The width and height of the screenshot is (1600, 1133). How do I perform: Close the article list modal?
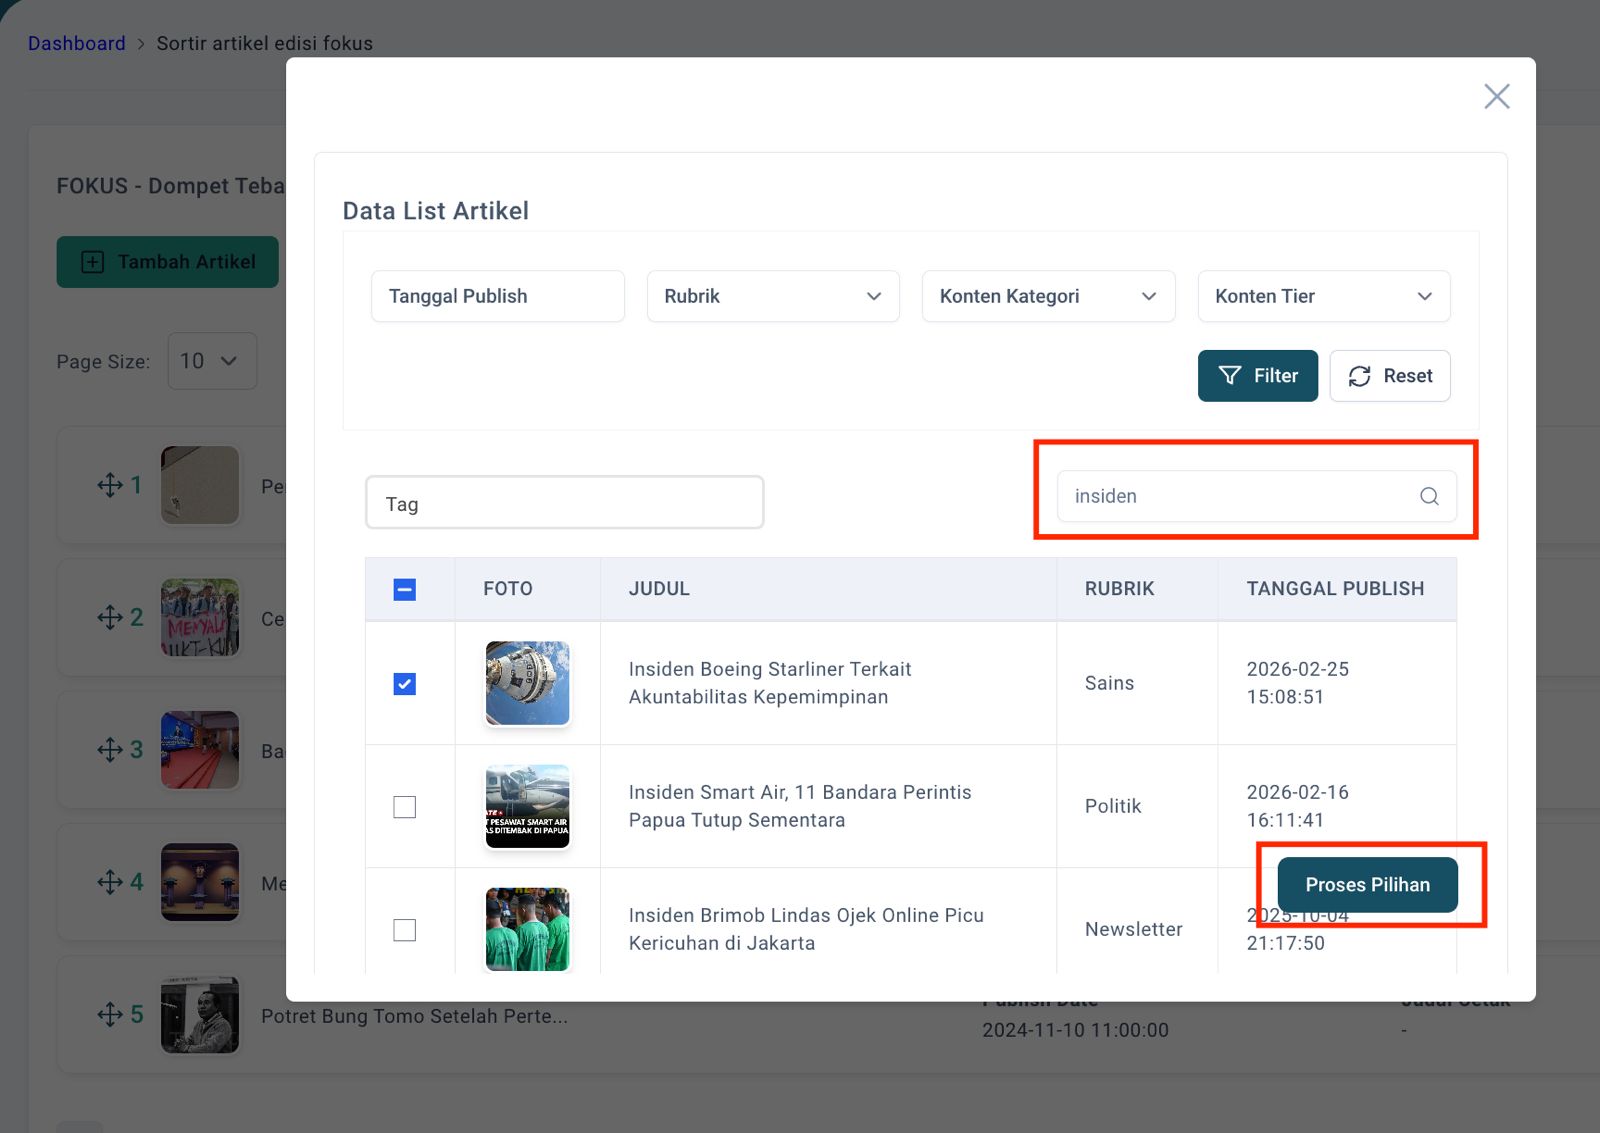click(x=1496, y=96)
